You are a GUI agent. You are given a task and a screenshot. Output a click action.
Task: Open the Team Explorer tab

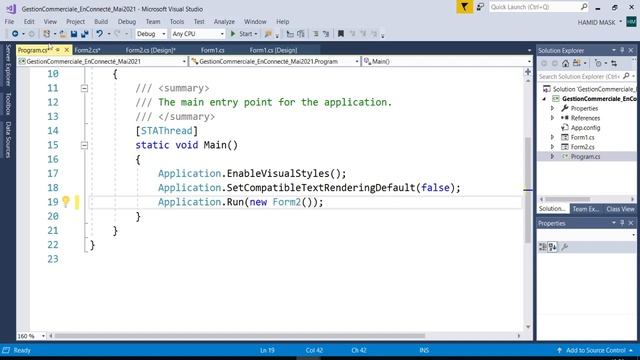(x=586, y=209)
